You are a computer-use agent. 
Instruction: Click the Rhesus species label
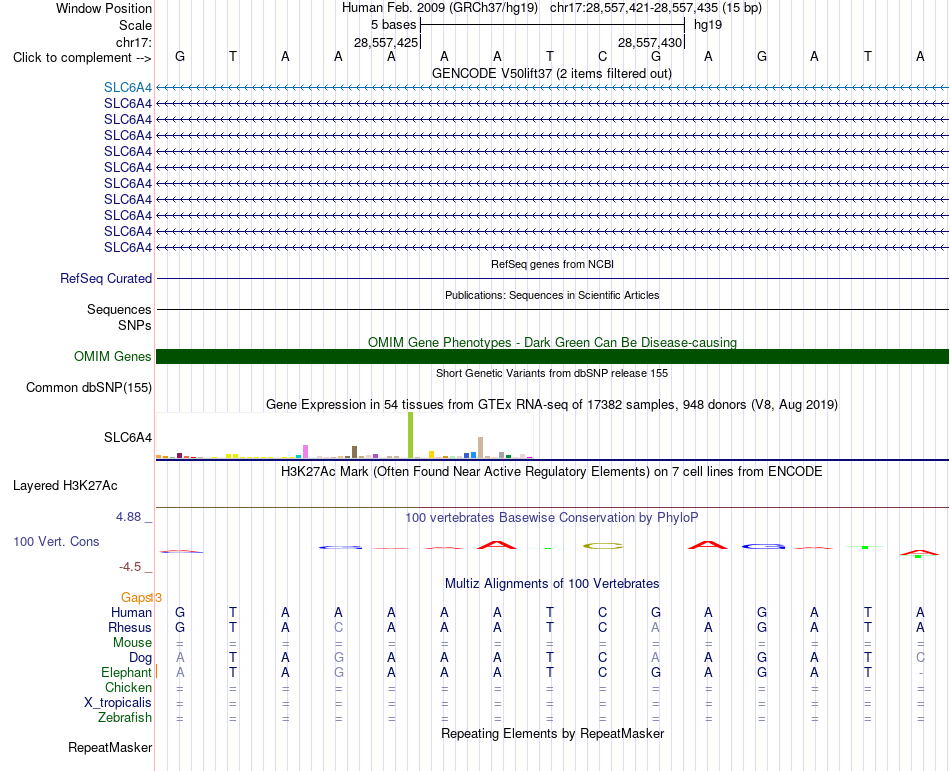[x=130, y=627]
